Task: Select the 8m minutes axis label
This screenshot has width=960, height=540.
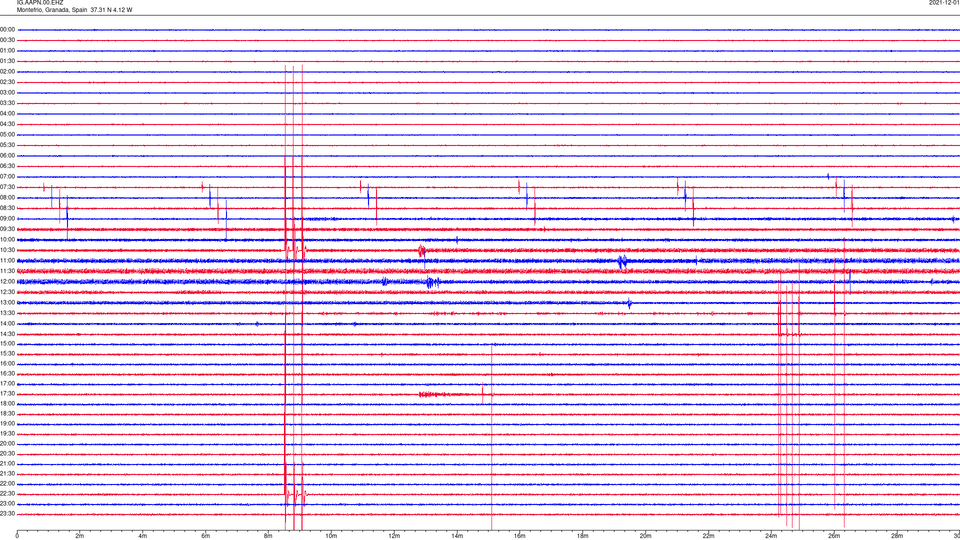Action: (268, 536)
